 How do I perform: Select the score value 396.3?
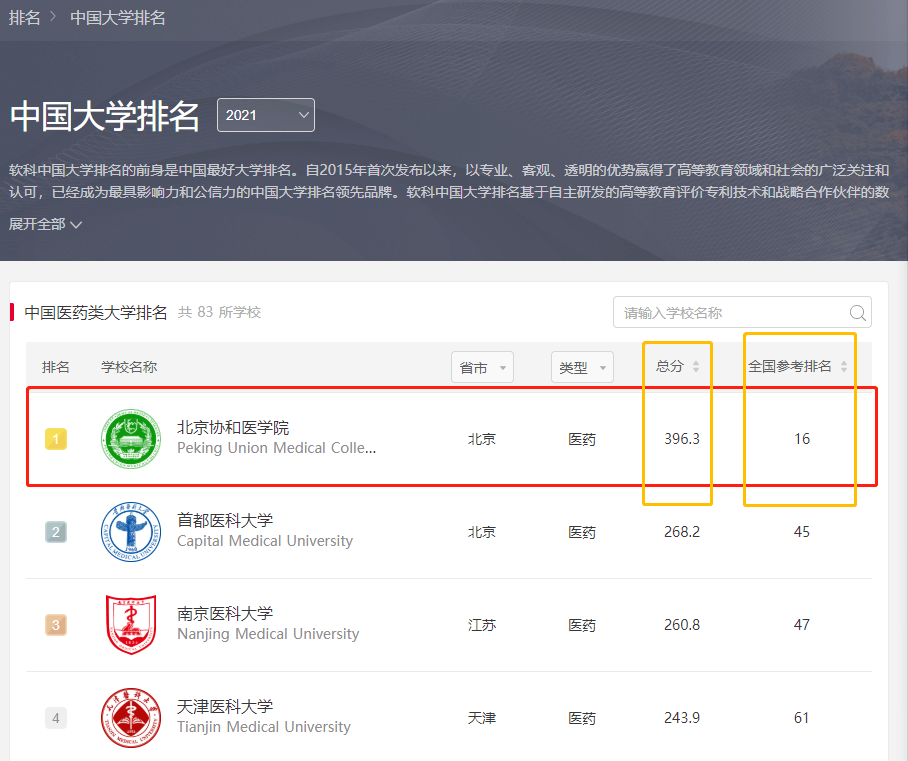pyautogui.click(x=682, y=439)
